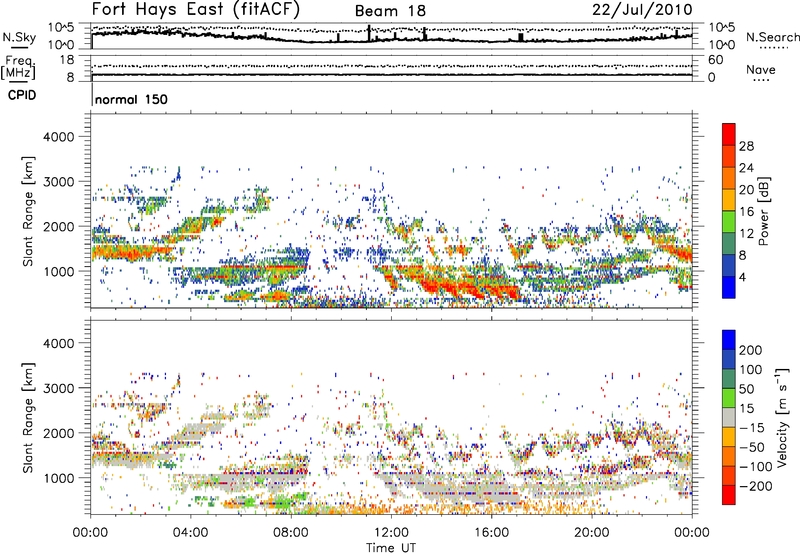Select the "Velocity [m s⁻¹]" colorbar title
Image resolution: width=800 pixels, height=554 pixels.
pos(782,417)
